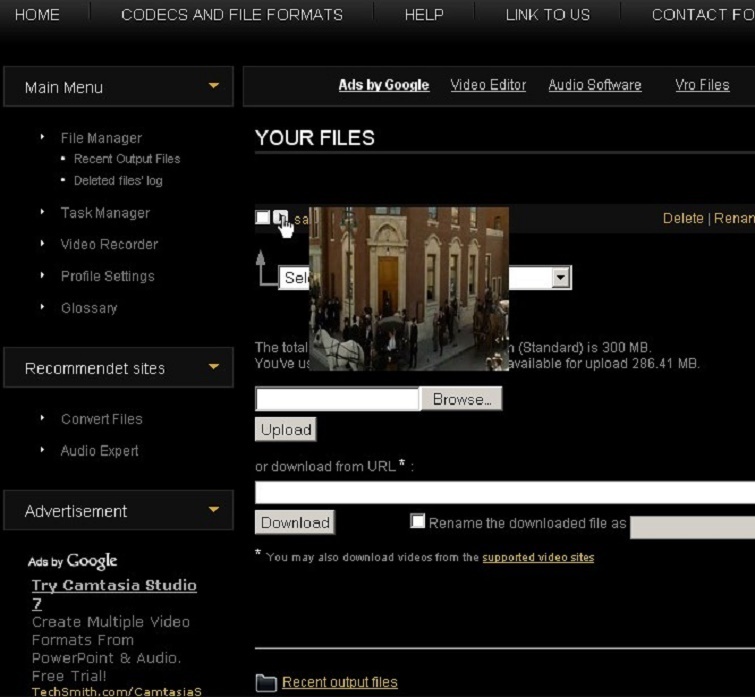
Task: Open Video Recorder from Main Menu
Action: 109,245
